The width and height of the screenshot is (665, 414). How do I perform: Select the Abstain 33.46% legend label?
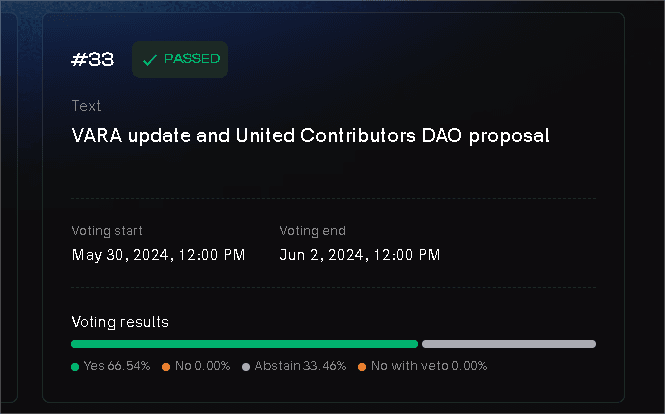300,367
